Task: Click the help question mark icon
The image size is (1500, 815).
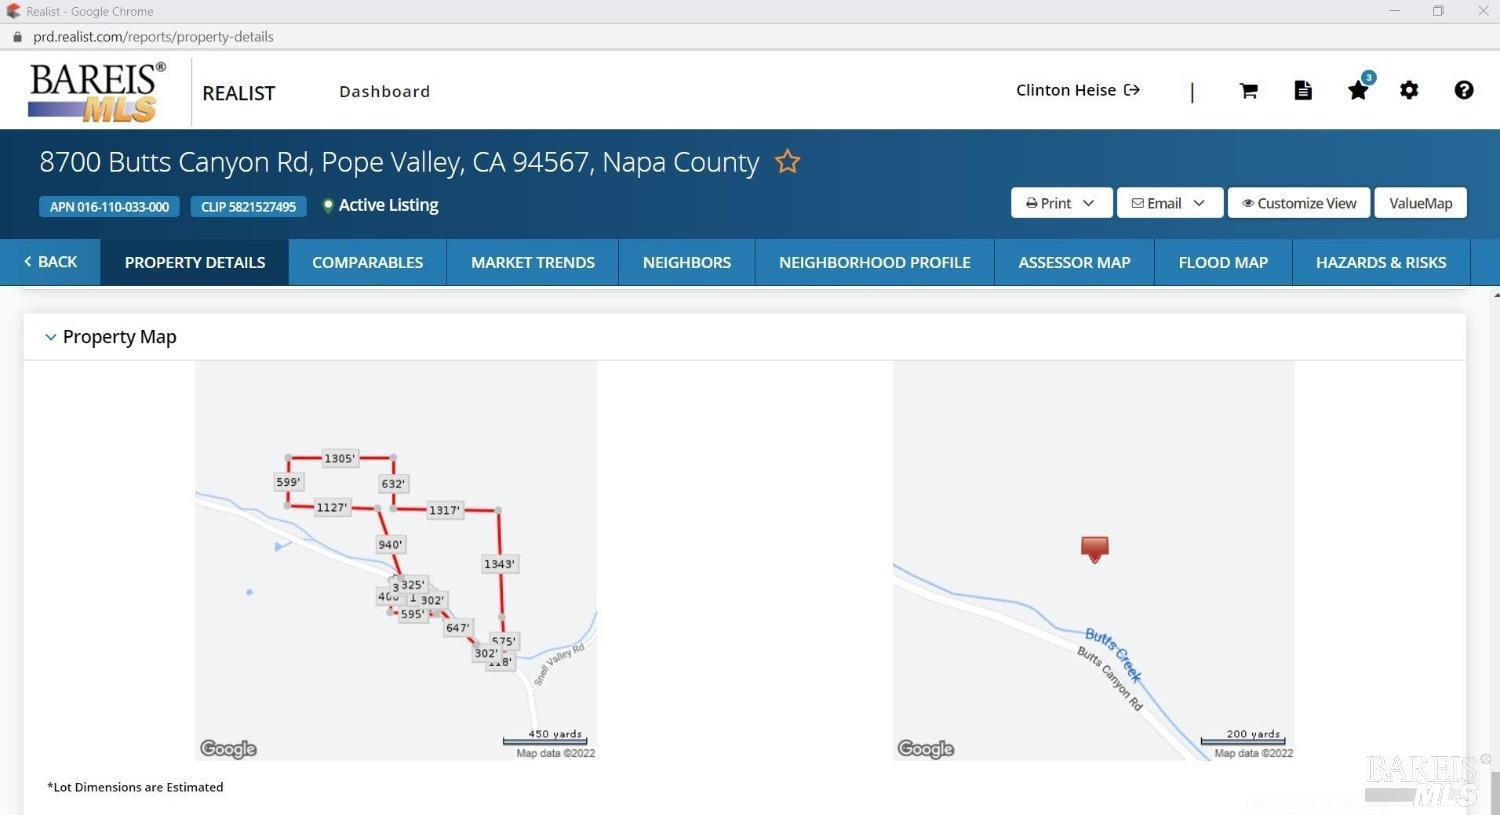Action: pos(1463,91)
